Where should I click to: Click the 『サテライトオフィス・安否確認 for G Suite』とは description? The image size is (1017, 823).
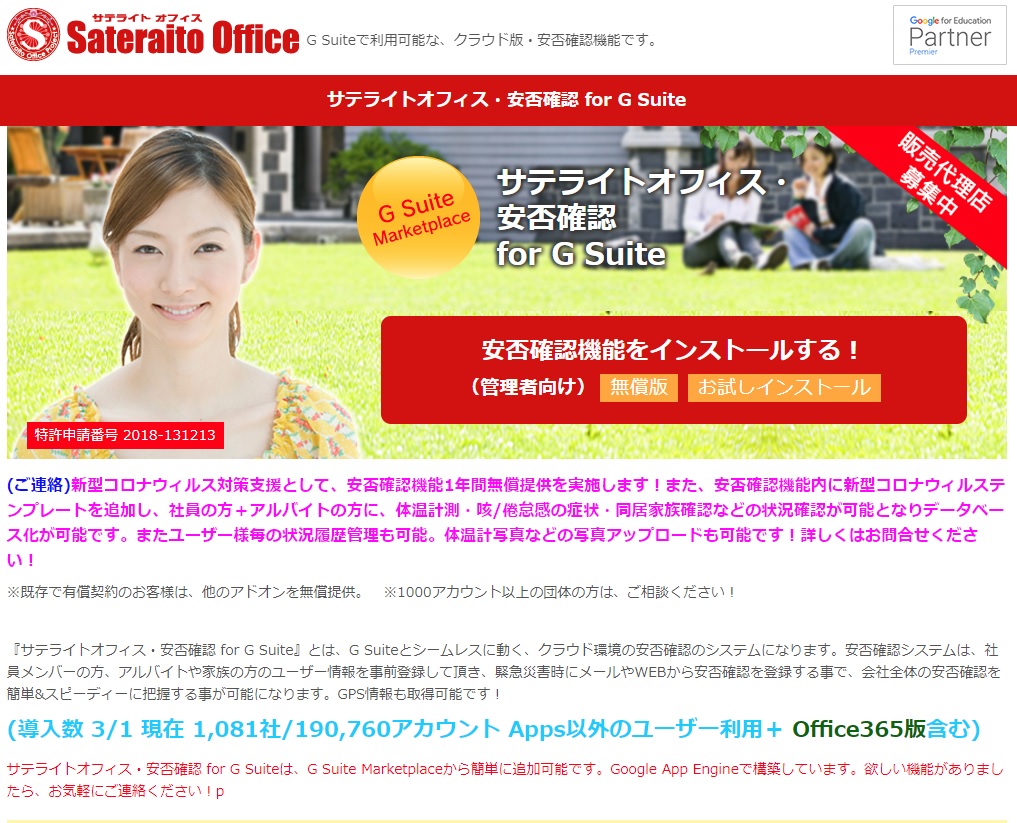504,672
